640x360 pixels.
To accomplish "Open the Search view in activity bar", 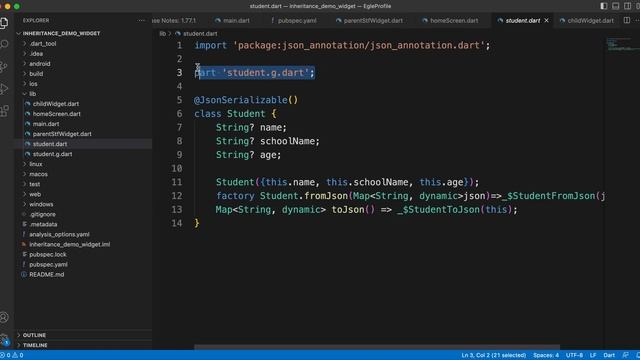I will tap(4, 44).
